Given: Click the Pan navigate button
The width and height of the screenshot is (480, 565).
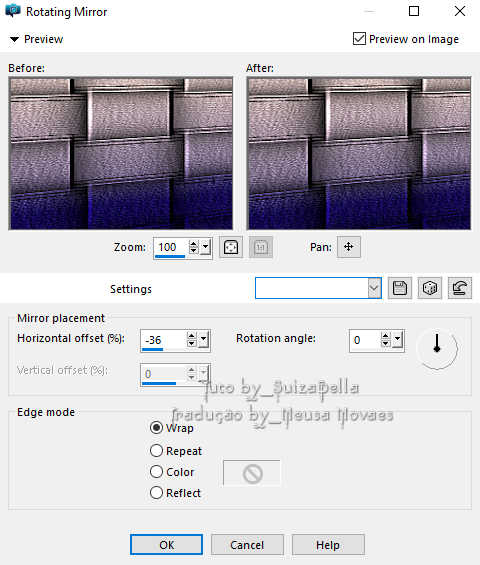Looking at the screenshot, I should coord(348,247).
